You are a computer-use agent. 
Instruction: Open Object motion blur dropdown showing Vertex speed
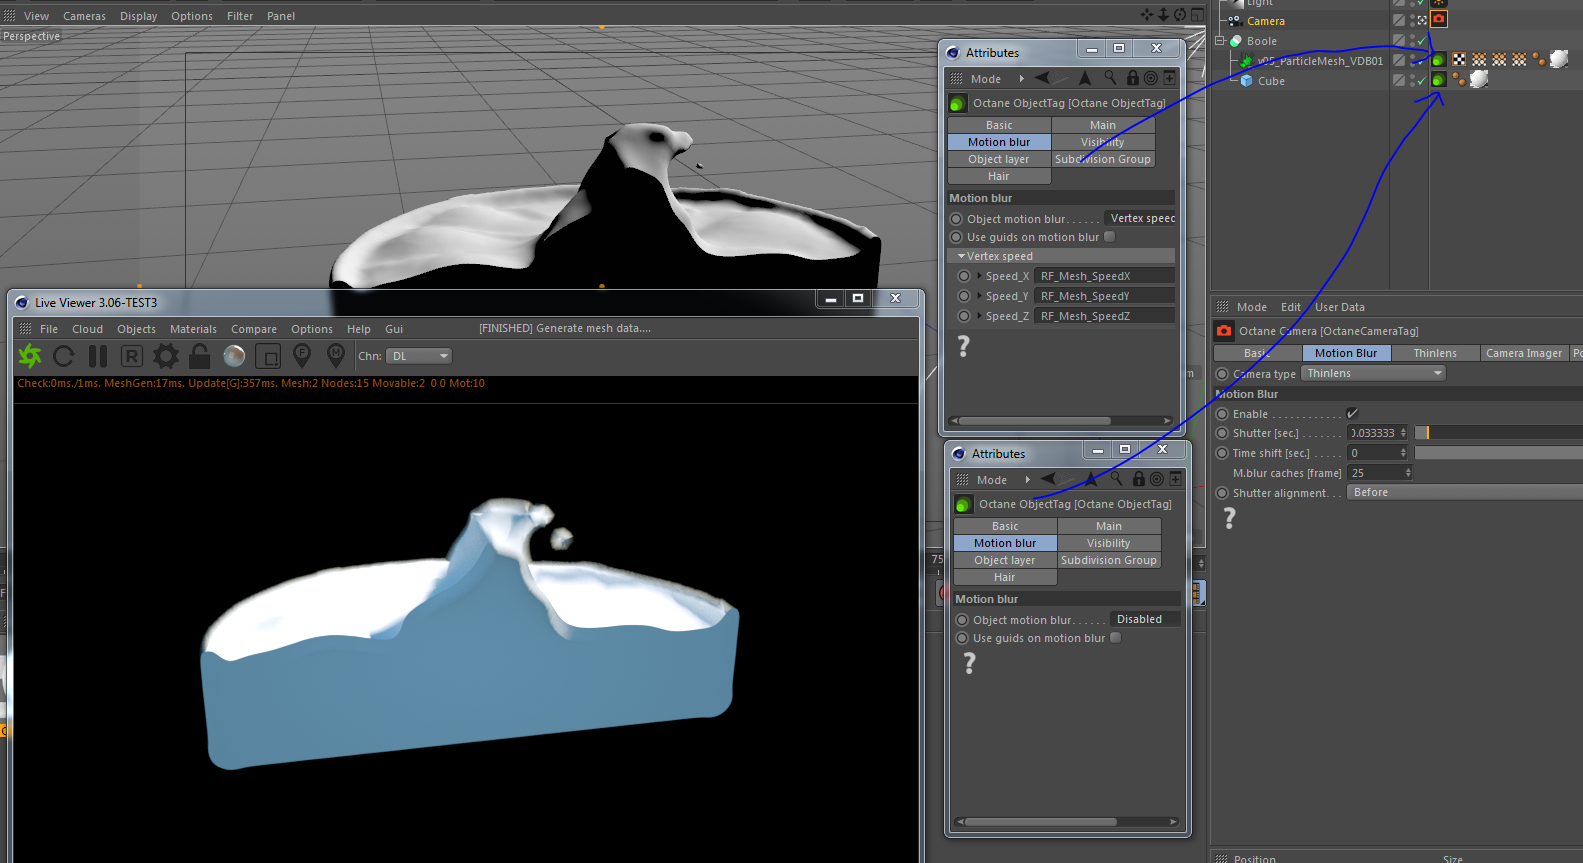coord(1141,218)
